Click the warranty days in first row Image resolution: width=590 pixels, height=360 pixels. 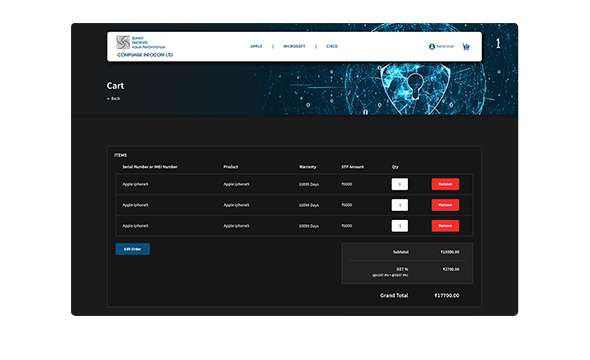[309, 184]
